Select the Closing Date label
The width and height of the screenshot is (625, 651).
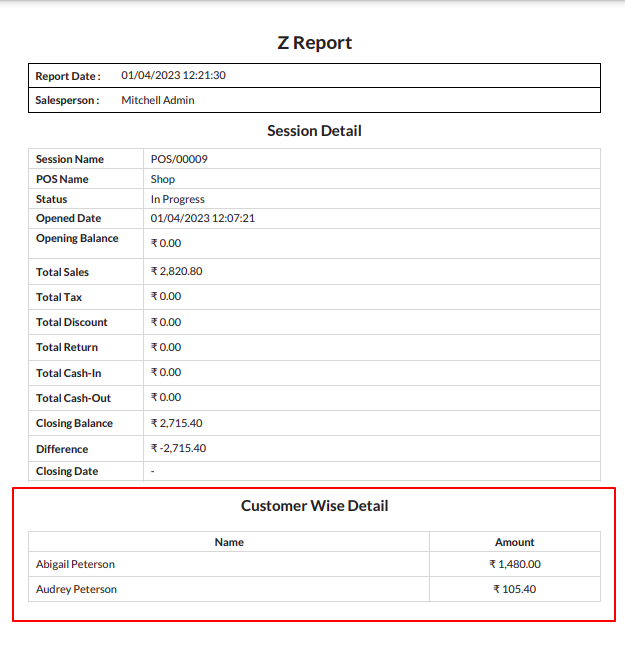[x=67, y=471]
